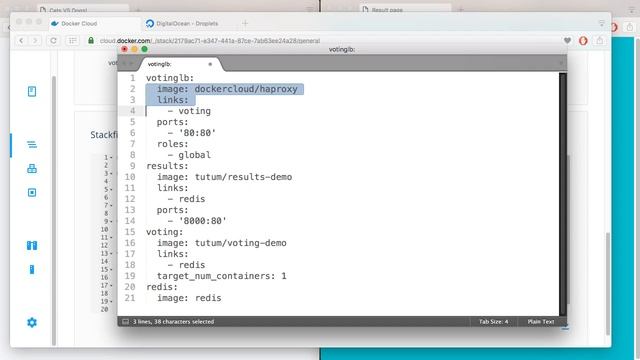Viewport: 640px width, 360px height.
Task: Click the Docker Cloud page vertical scrollbar
Action: pyautogui.click(x=608, y=284)
